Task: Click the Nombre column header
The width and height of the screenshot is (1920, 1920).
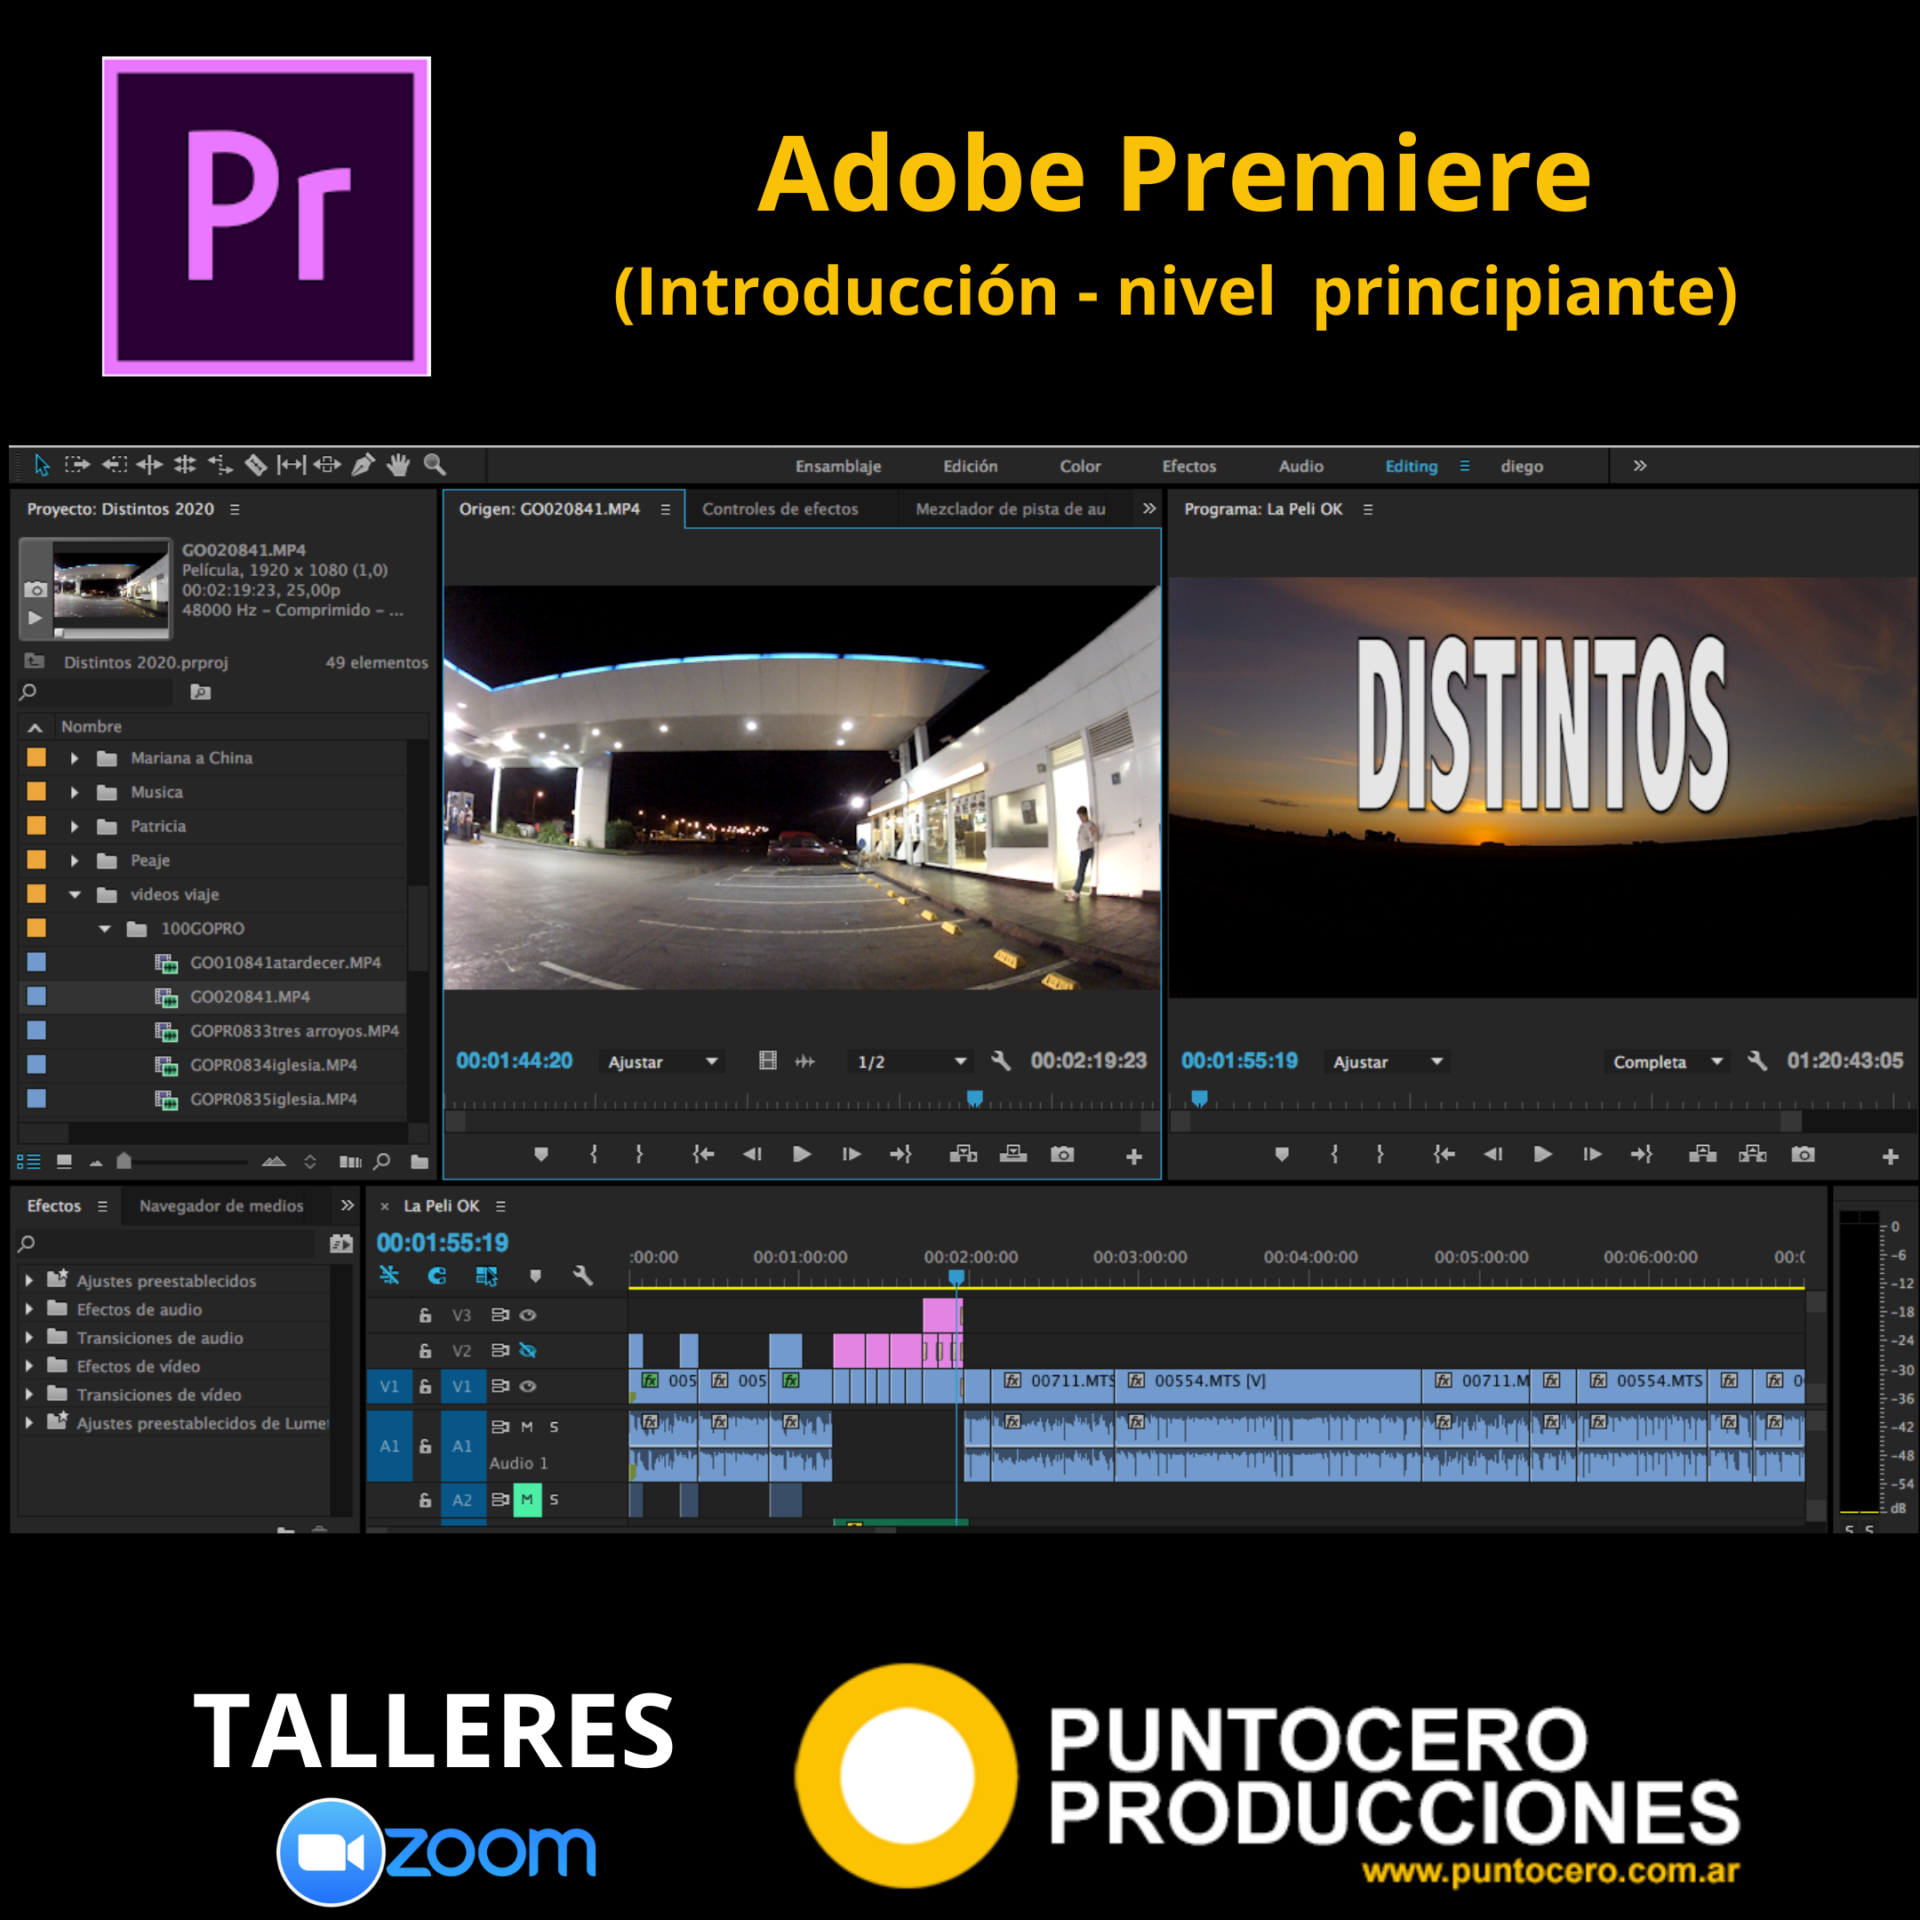Action: pyautogui.click(x=91, y=726)
